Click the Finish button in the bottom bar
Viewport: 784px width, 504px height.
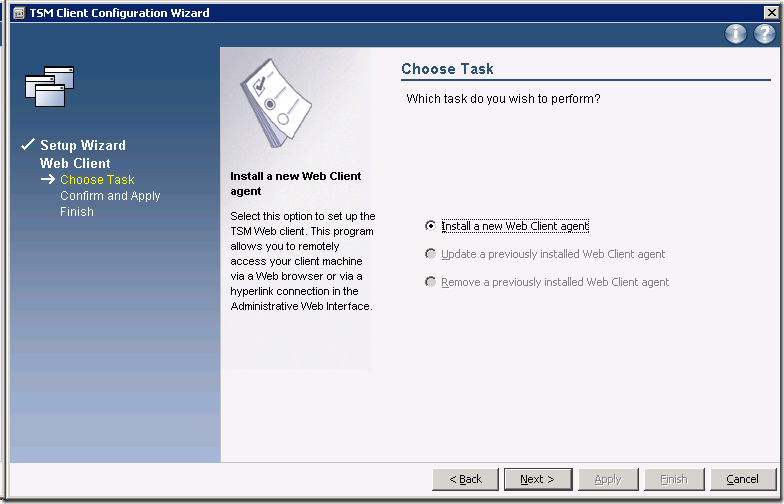click(673, 479)
